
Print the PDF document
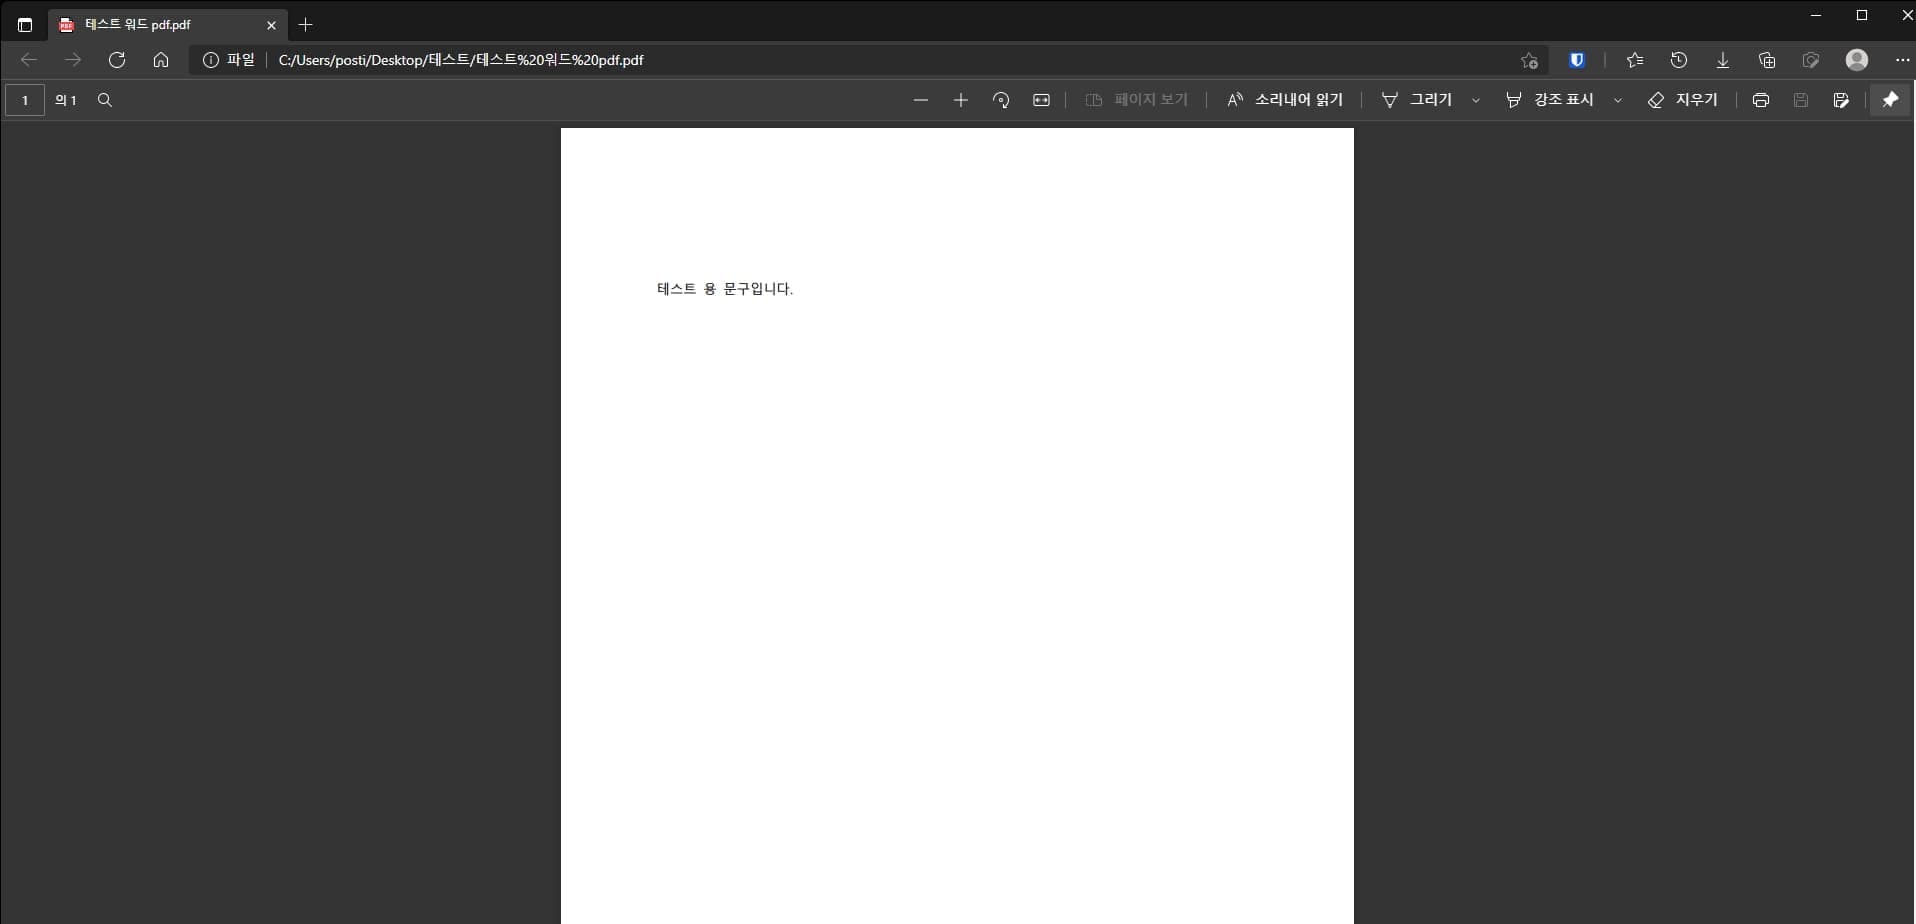[1760, 99]
